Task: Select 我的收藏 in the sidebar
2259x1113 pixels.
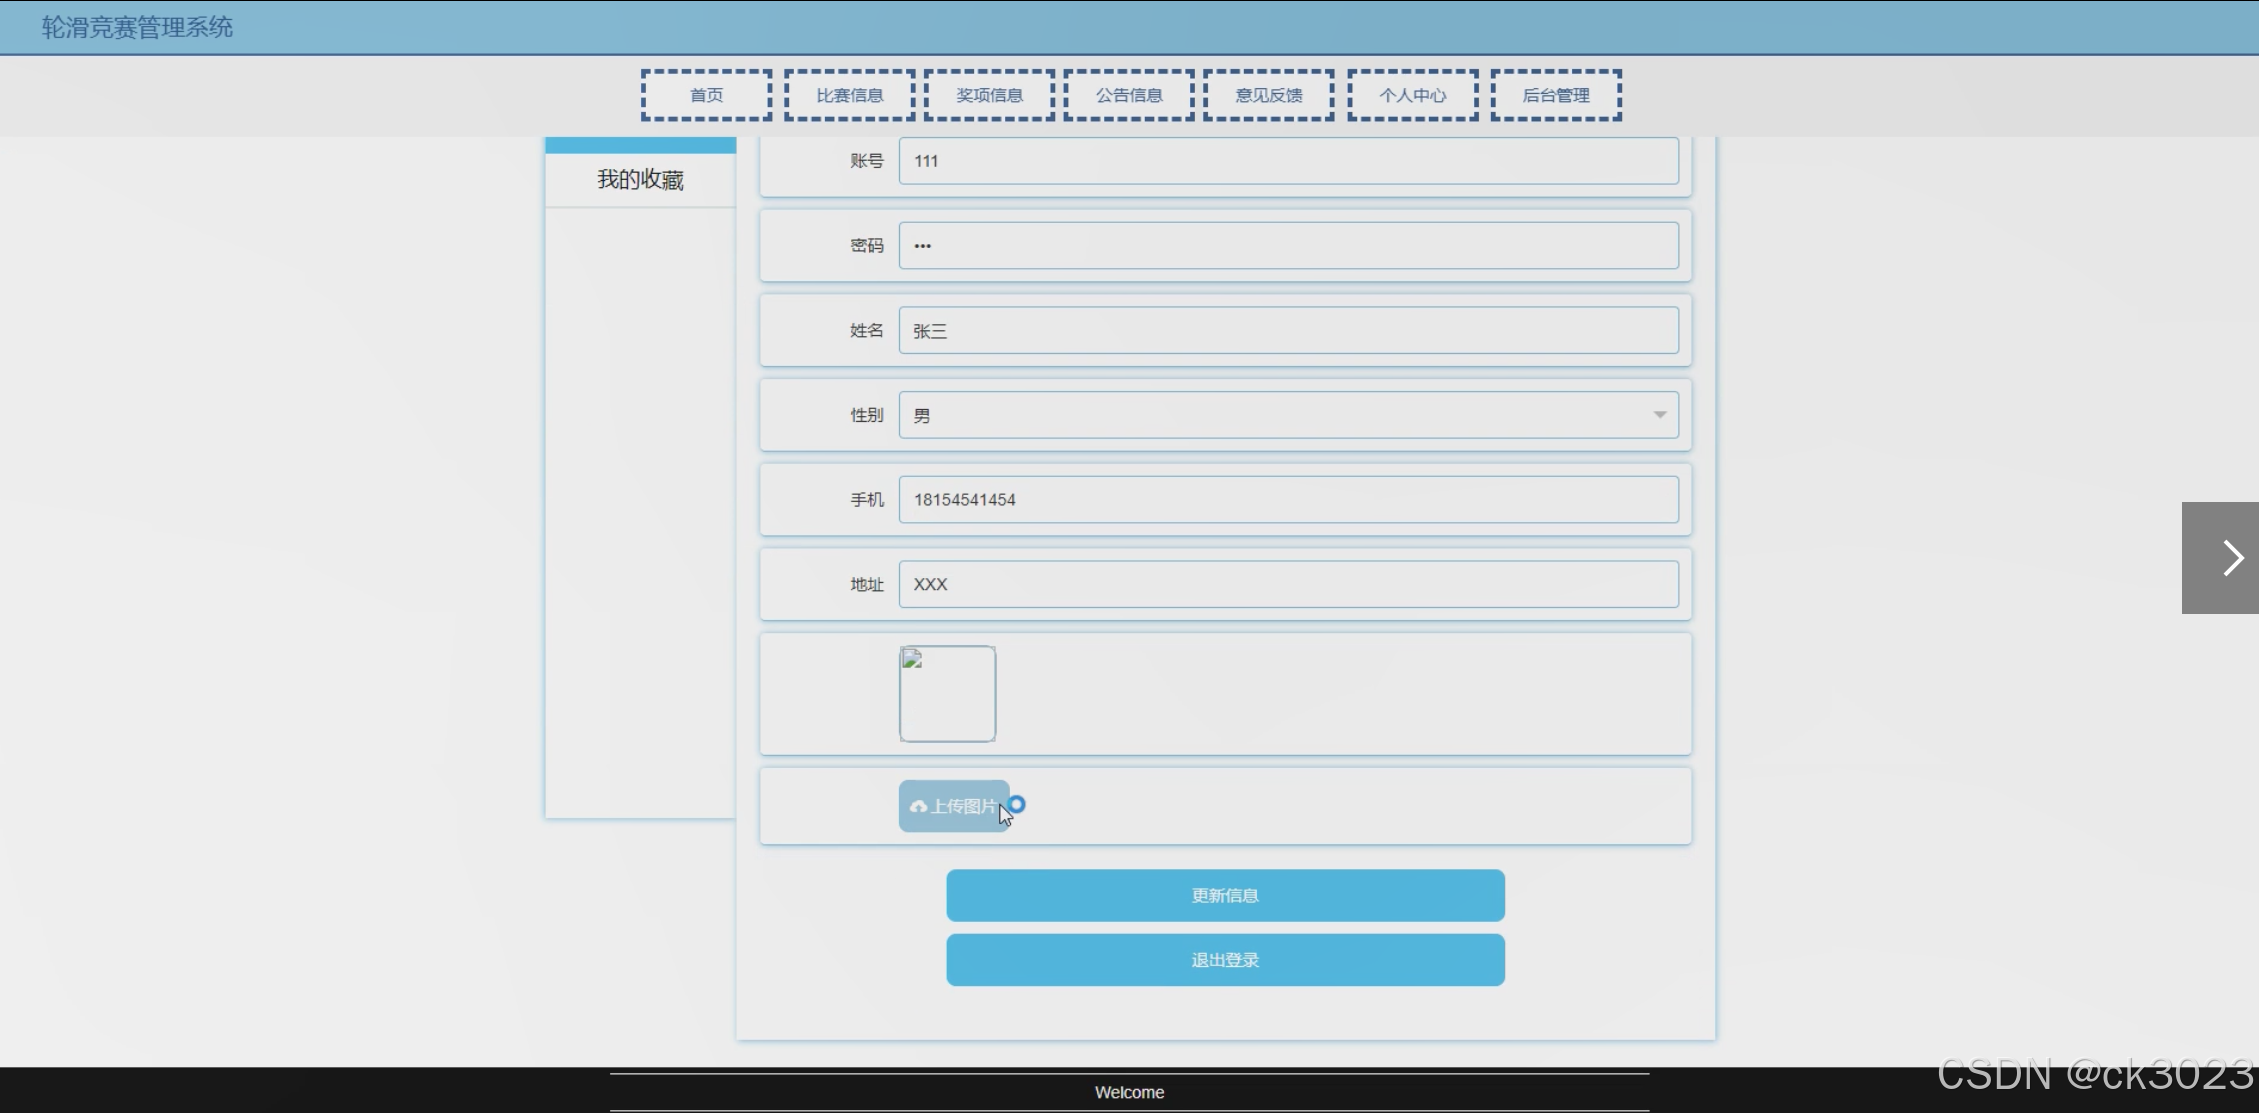Action: (640, 180)
